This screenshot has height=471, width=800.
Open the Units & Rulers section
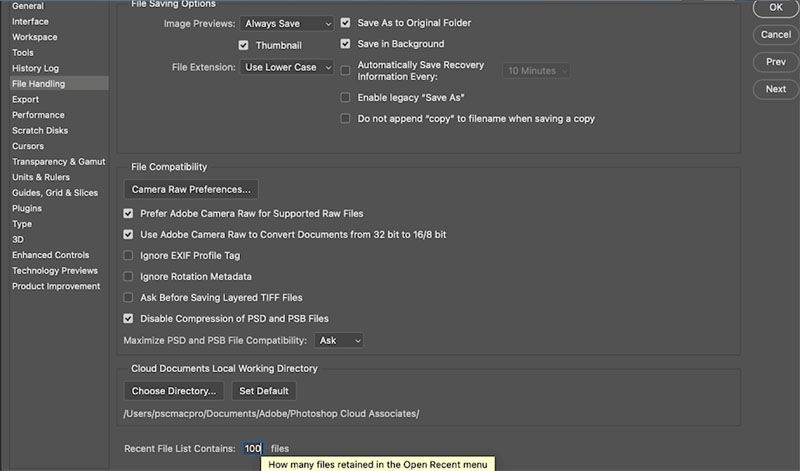pos(41,177)
